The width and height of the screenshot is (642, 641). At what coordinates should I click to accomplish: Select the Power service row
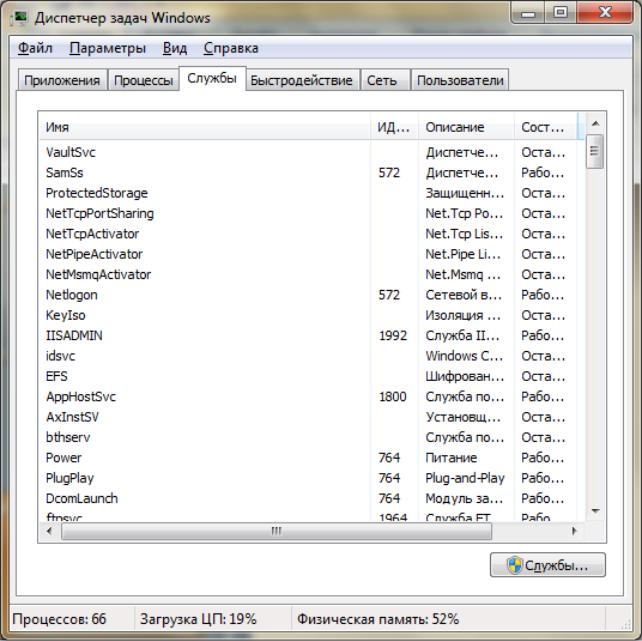(x=308, y=458)
